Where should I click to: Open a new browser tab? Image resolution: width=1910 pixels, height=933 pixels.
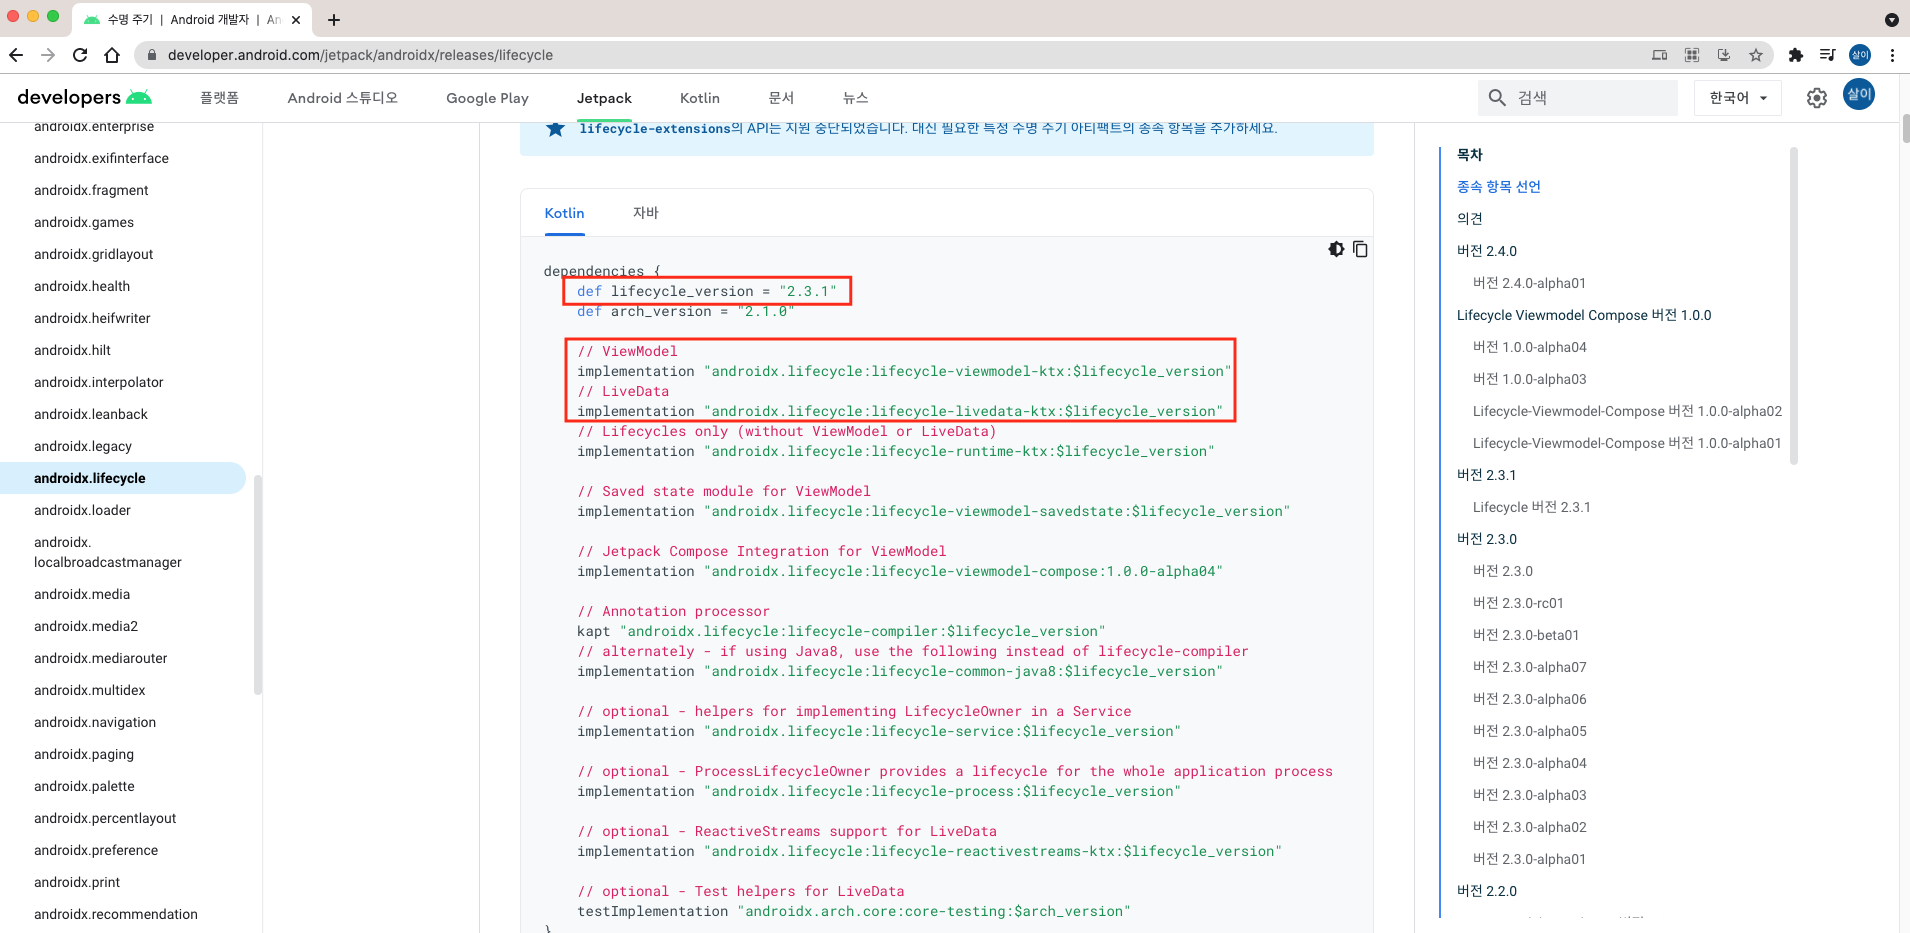point(334,20)
